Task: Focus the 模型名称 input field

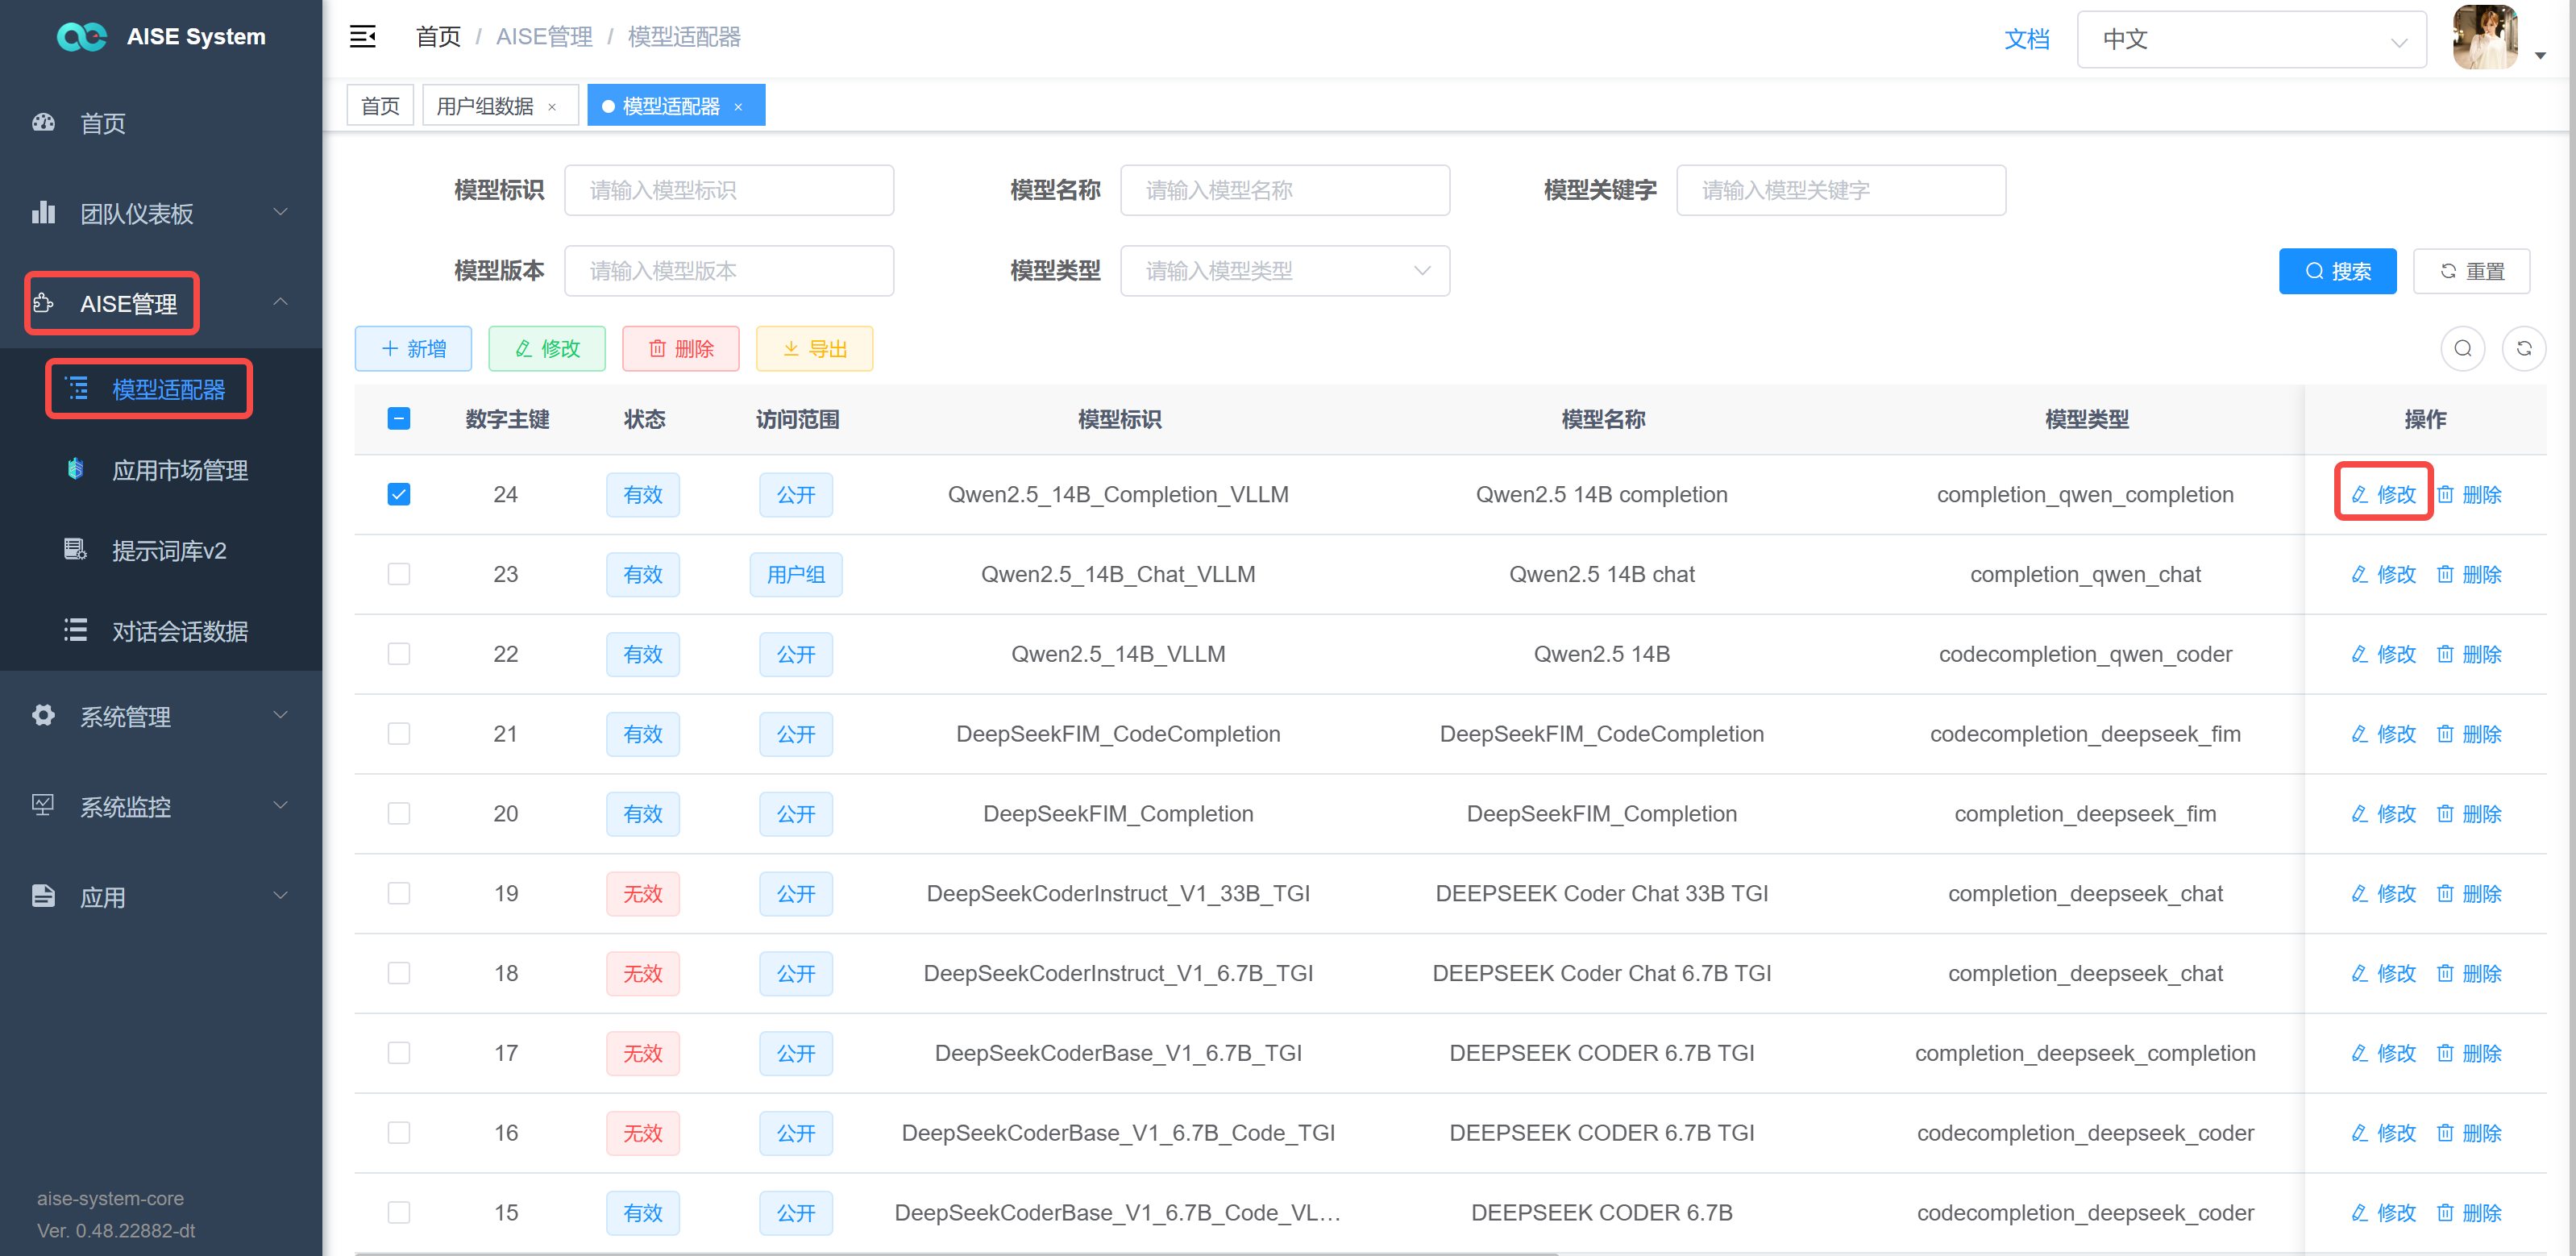Action: tap(1285, 190)
